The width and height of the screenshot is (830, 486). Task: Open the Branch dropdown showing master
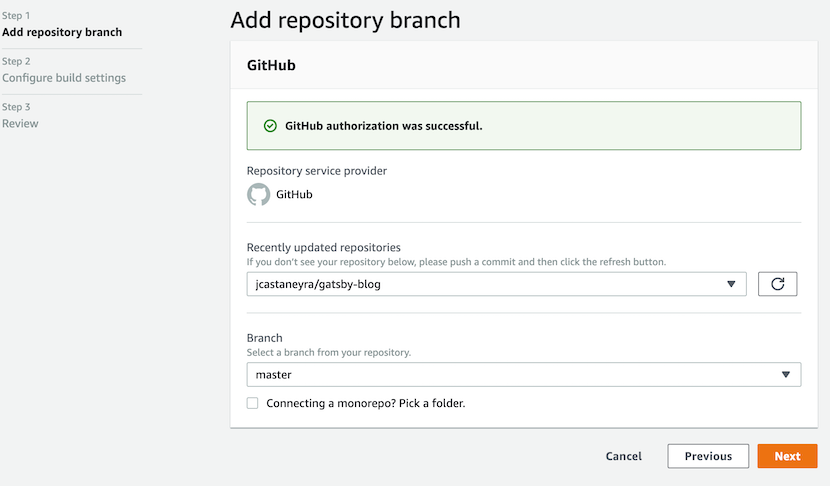524,375
